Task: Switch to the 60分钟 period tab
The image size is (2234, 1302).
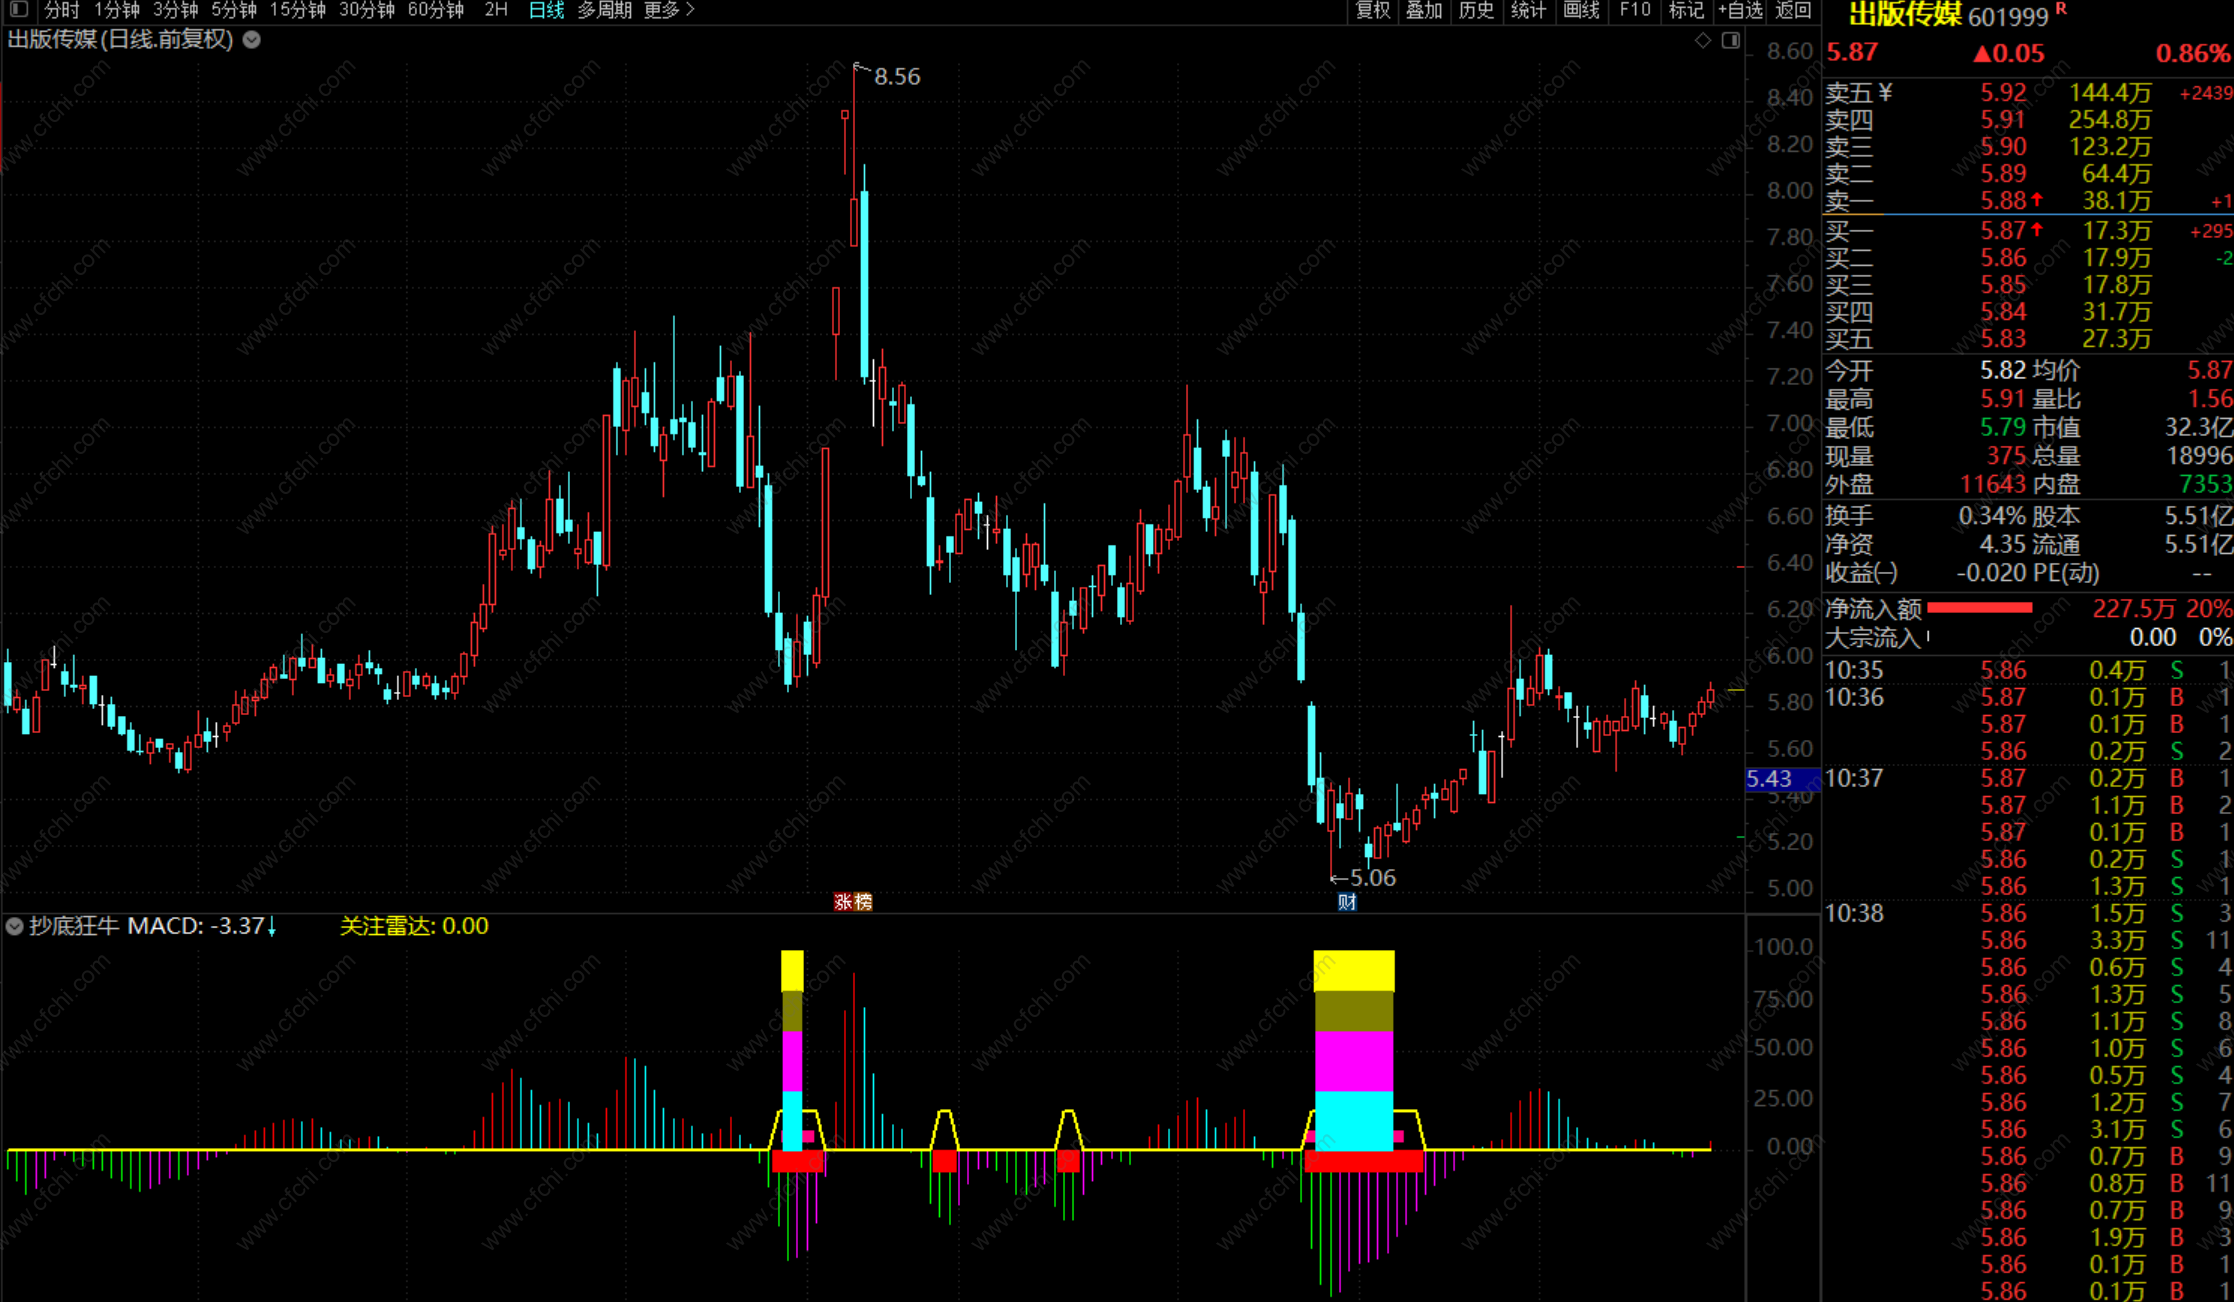Action: point(436,10)
